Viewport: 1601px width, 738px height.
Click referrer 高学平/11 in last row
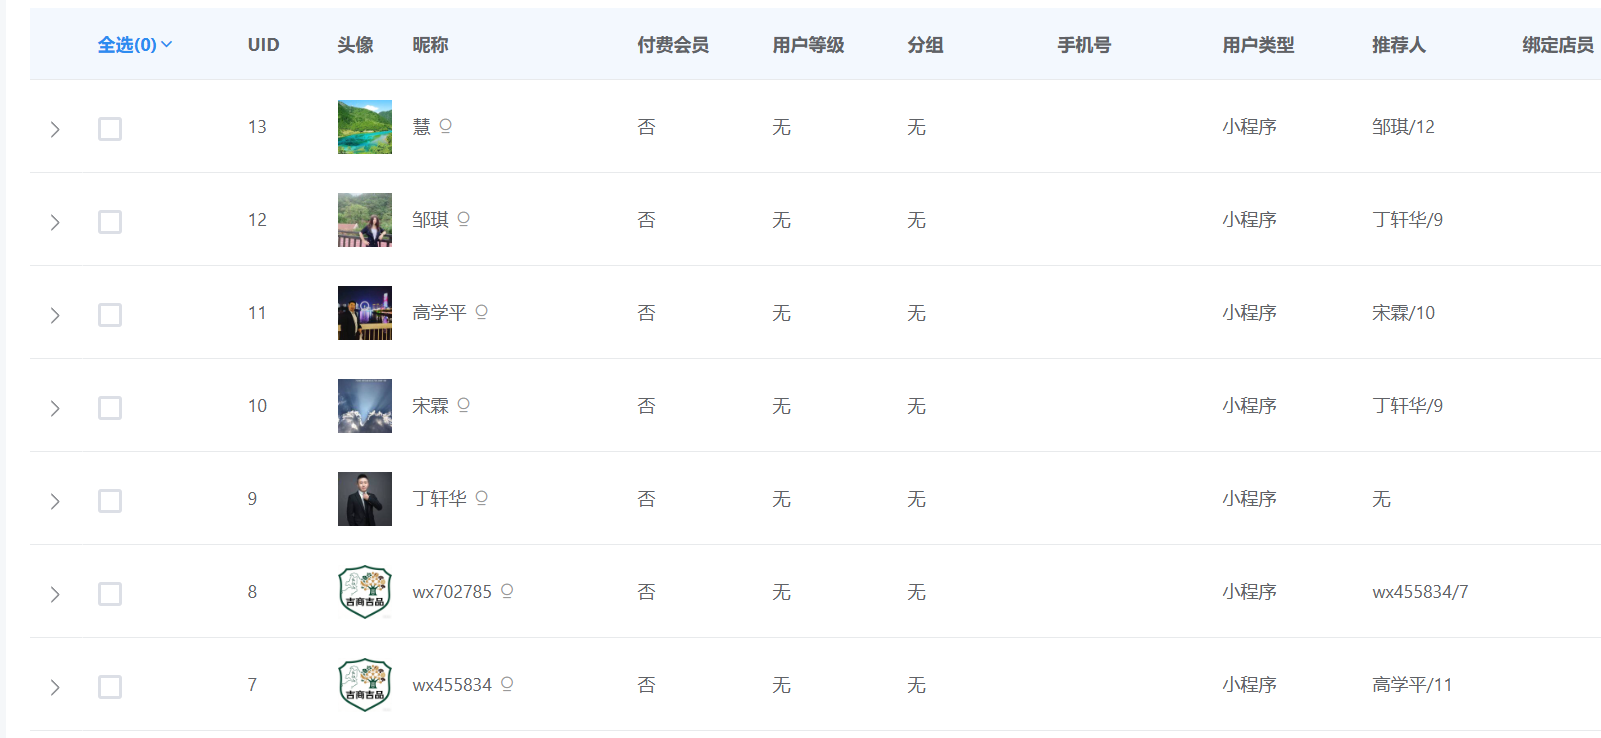pos(1411,685)
